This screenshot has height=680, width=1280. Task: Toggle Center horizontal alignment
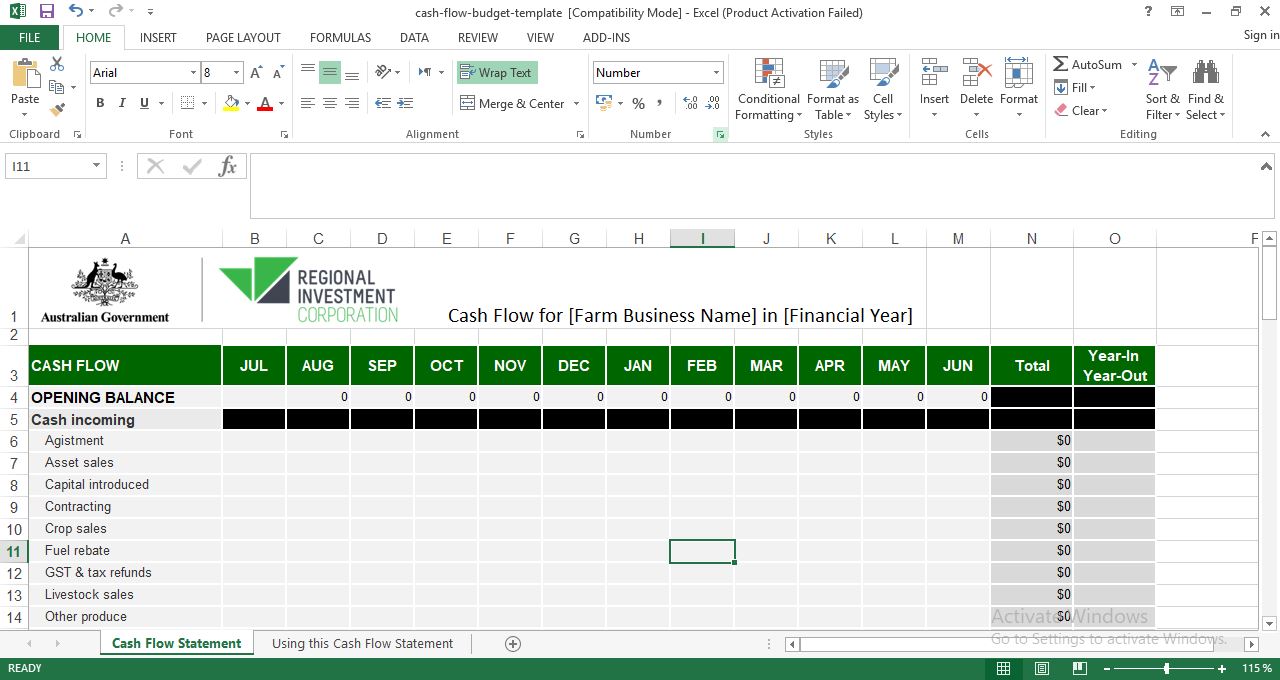pos(329,103)
